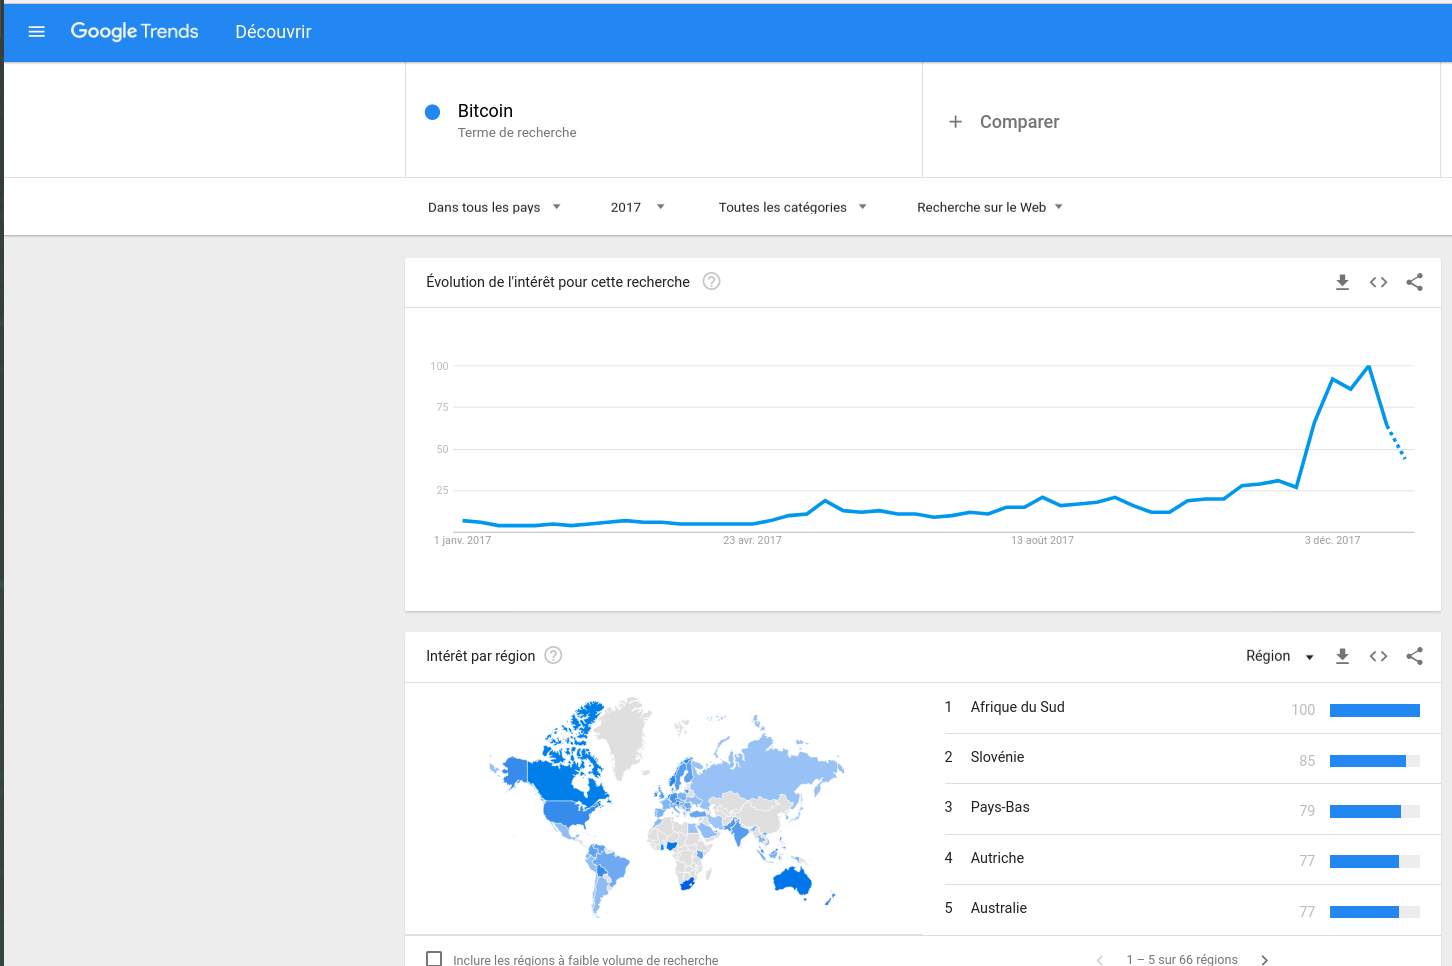Enable 'Inclure les régions à faible volume' checkbox

[x=434, y=959]
